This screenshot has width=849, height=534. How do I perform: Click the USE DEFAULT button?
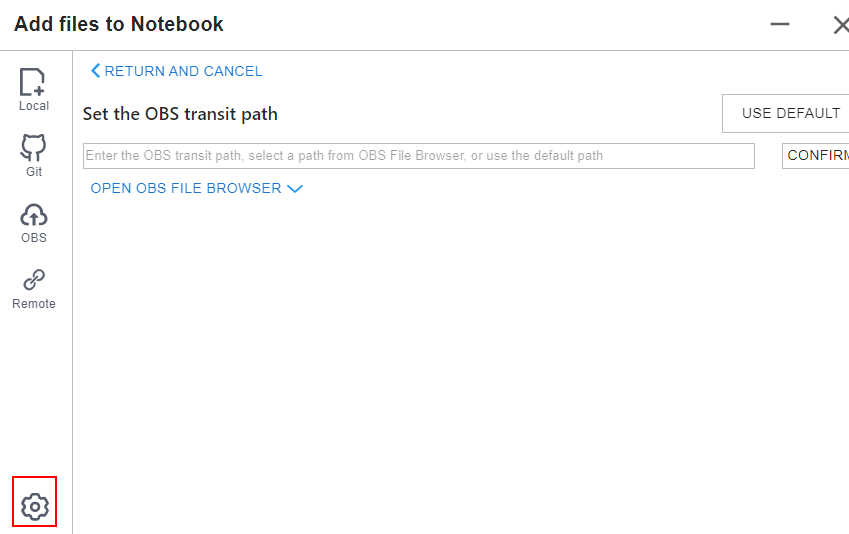[786, 113]
